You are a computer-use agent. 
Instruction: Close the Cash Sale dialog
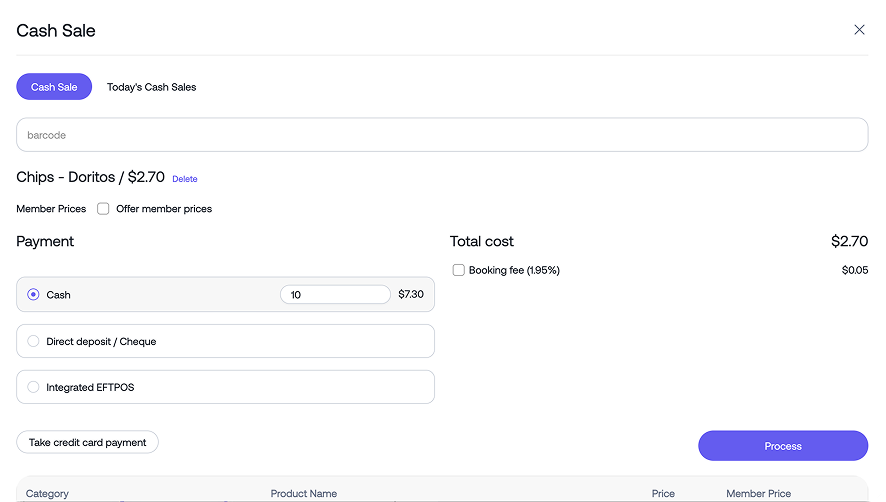click(859, 30)
